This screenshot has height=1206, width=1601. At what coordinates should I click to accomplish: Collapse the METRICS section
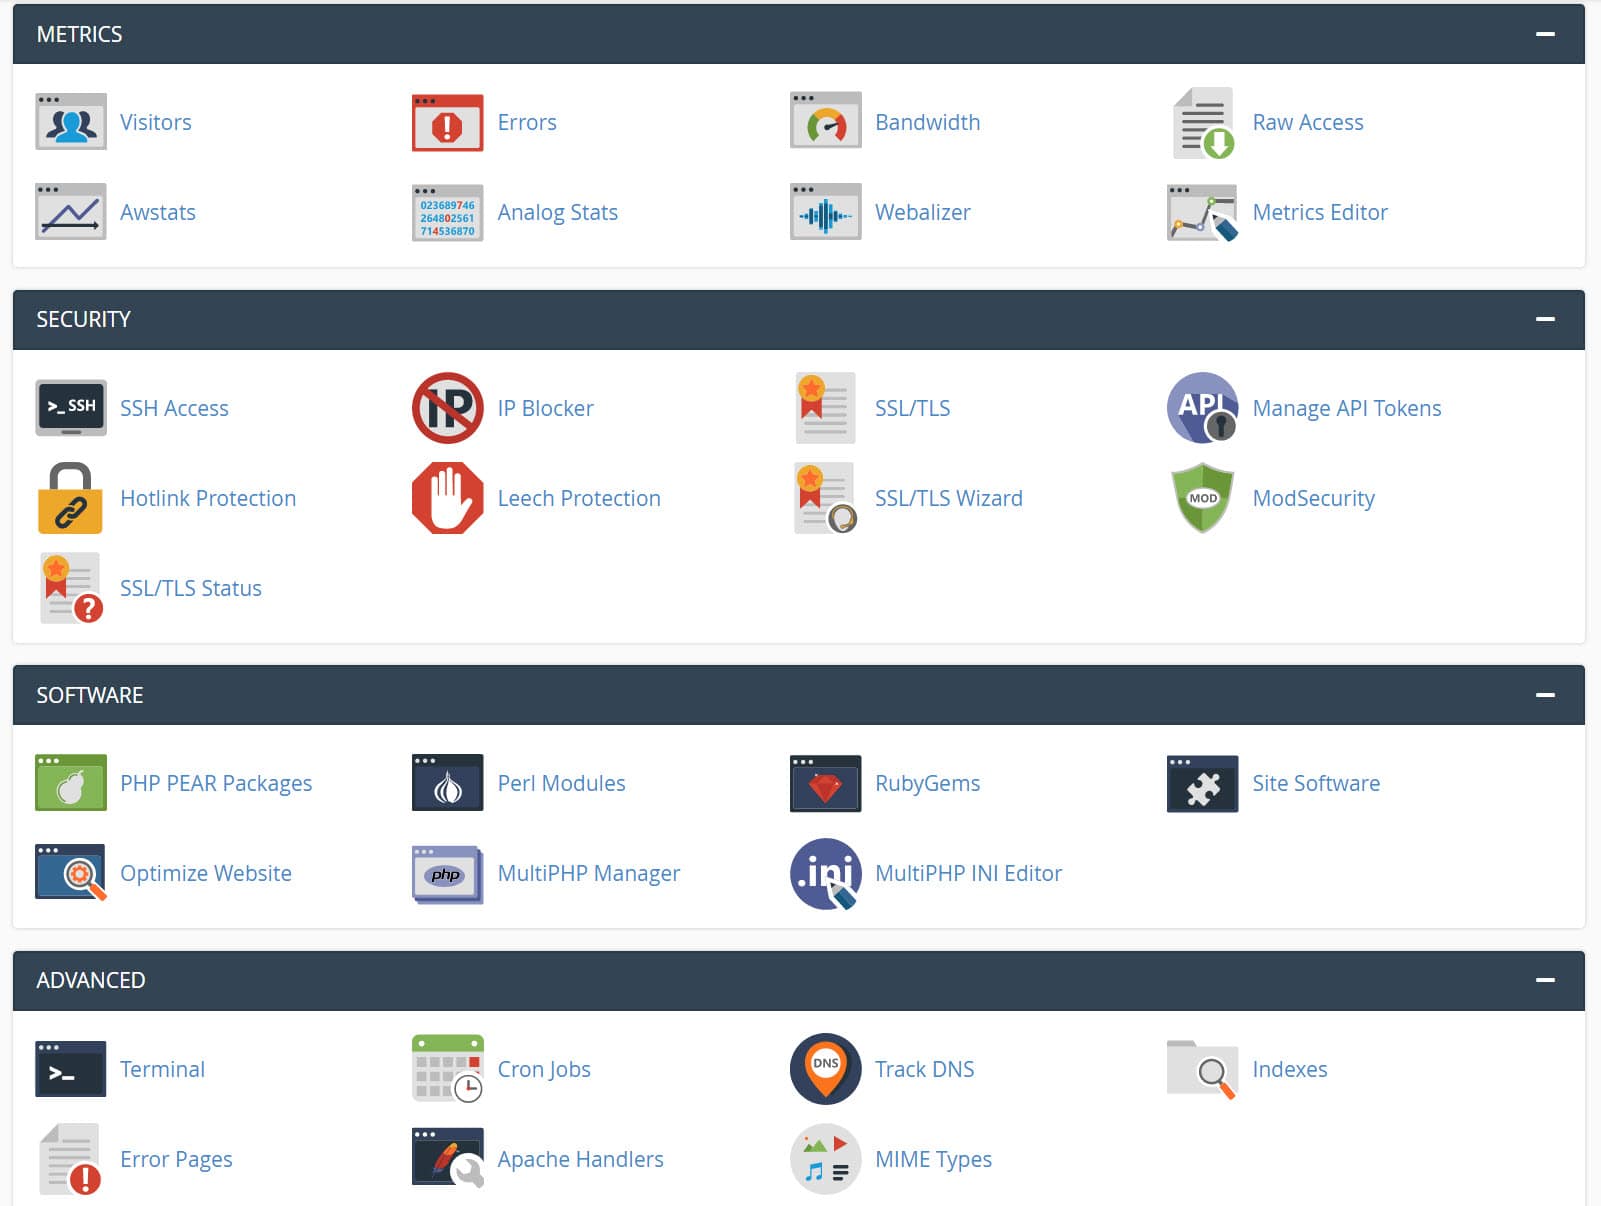1547,33
